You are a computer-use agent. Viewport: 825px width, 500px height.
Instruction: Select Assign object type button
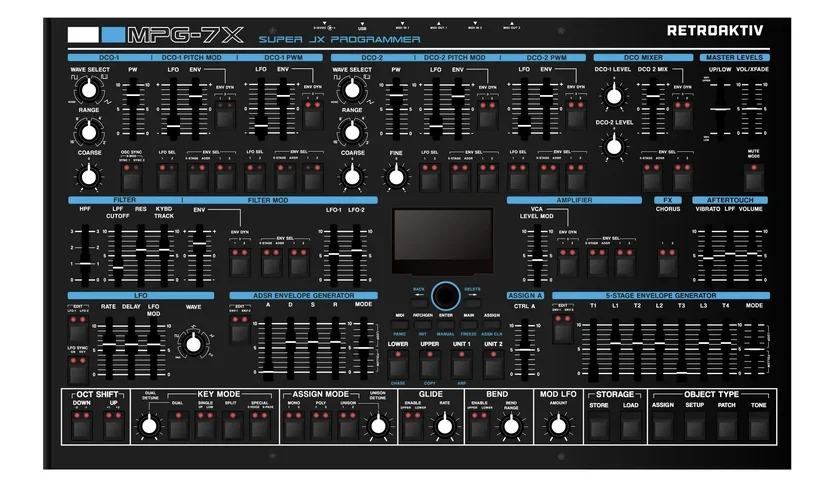pyautogui.click(x=663, y=425)
